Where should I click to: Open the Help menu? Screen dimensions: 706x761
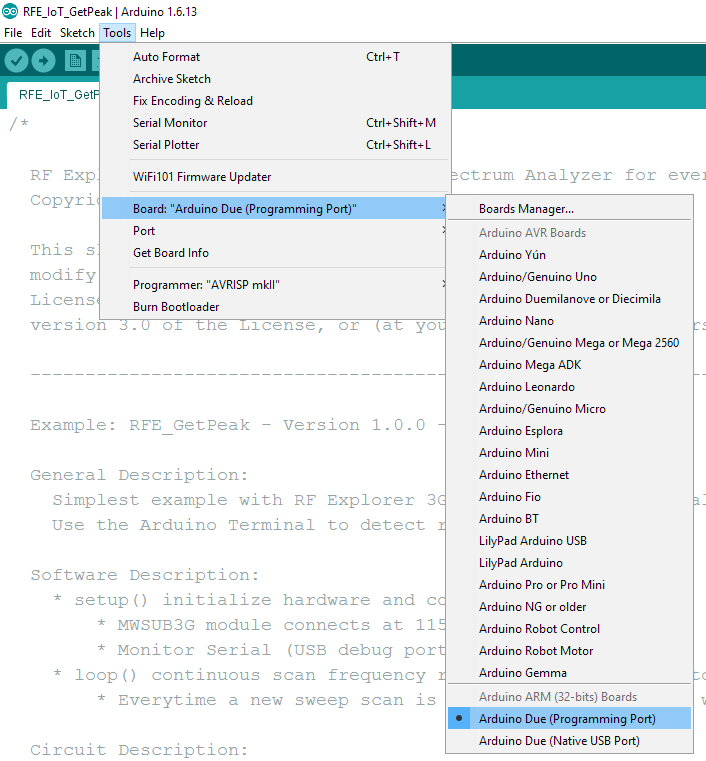[152, 33]
